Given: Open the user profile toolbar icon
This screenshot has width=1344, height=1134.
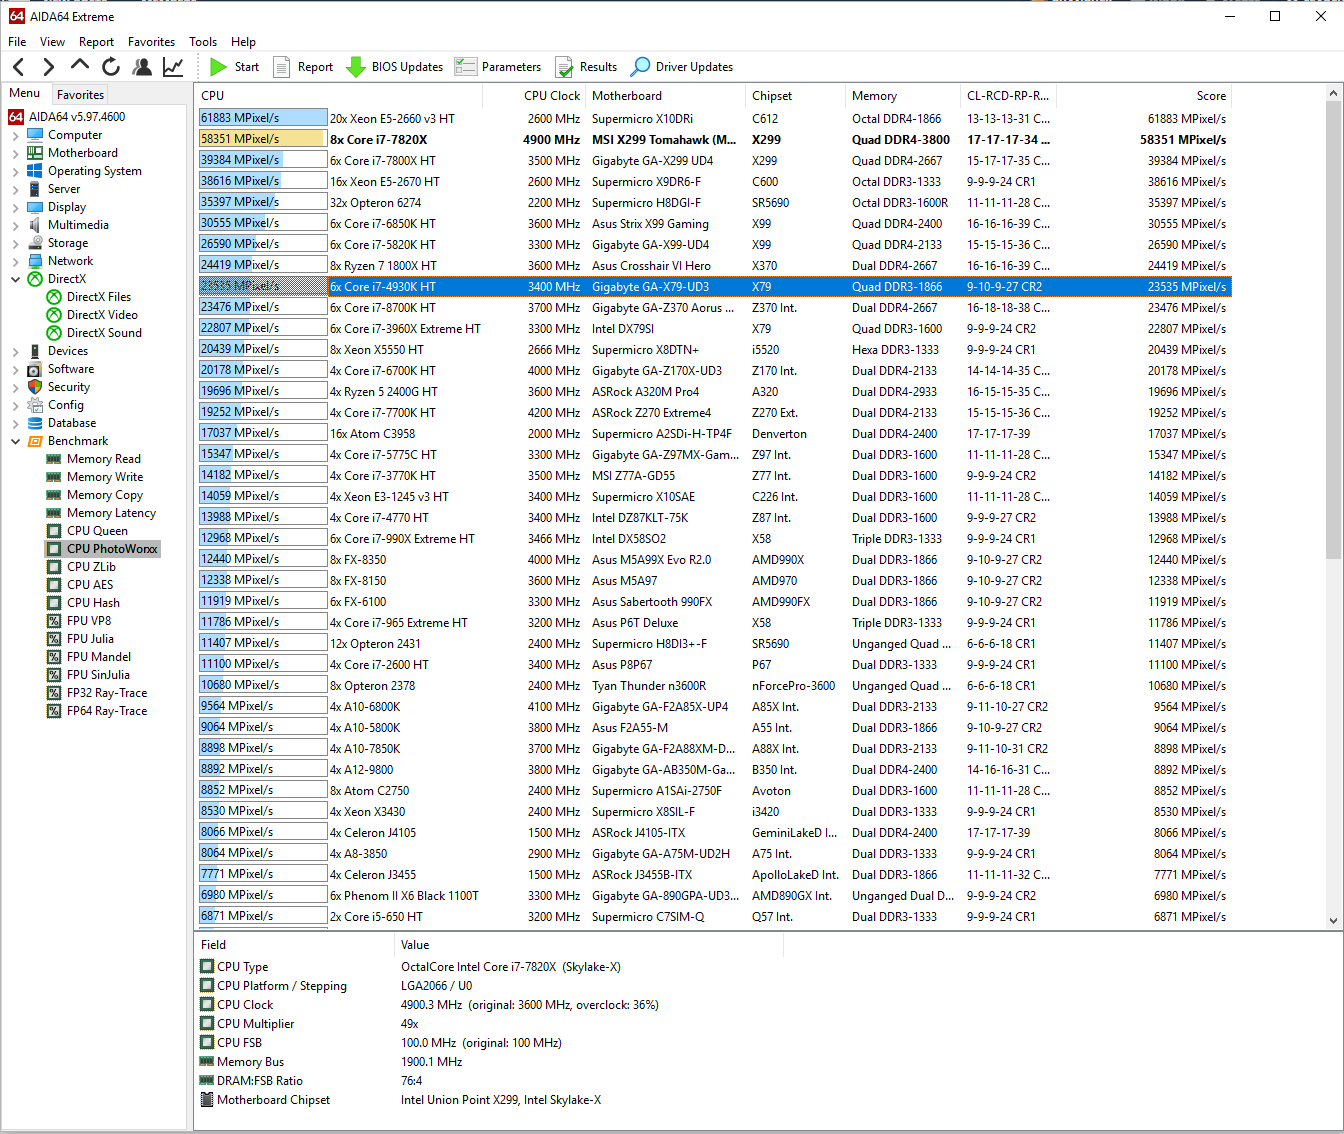Looking at the screenshot, I should (142, 67).
